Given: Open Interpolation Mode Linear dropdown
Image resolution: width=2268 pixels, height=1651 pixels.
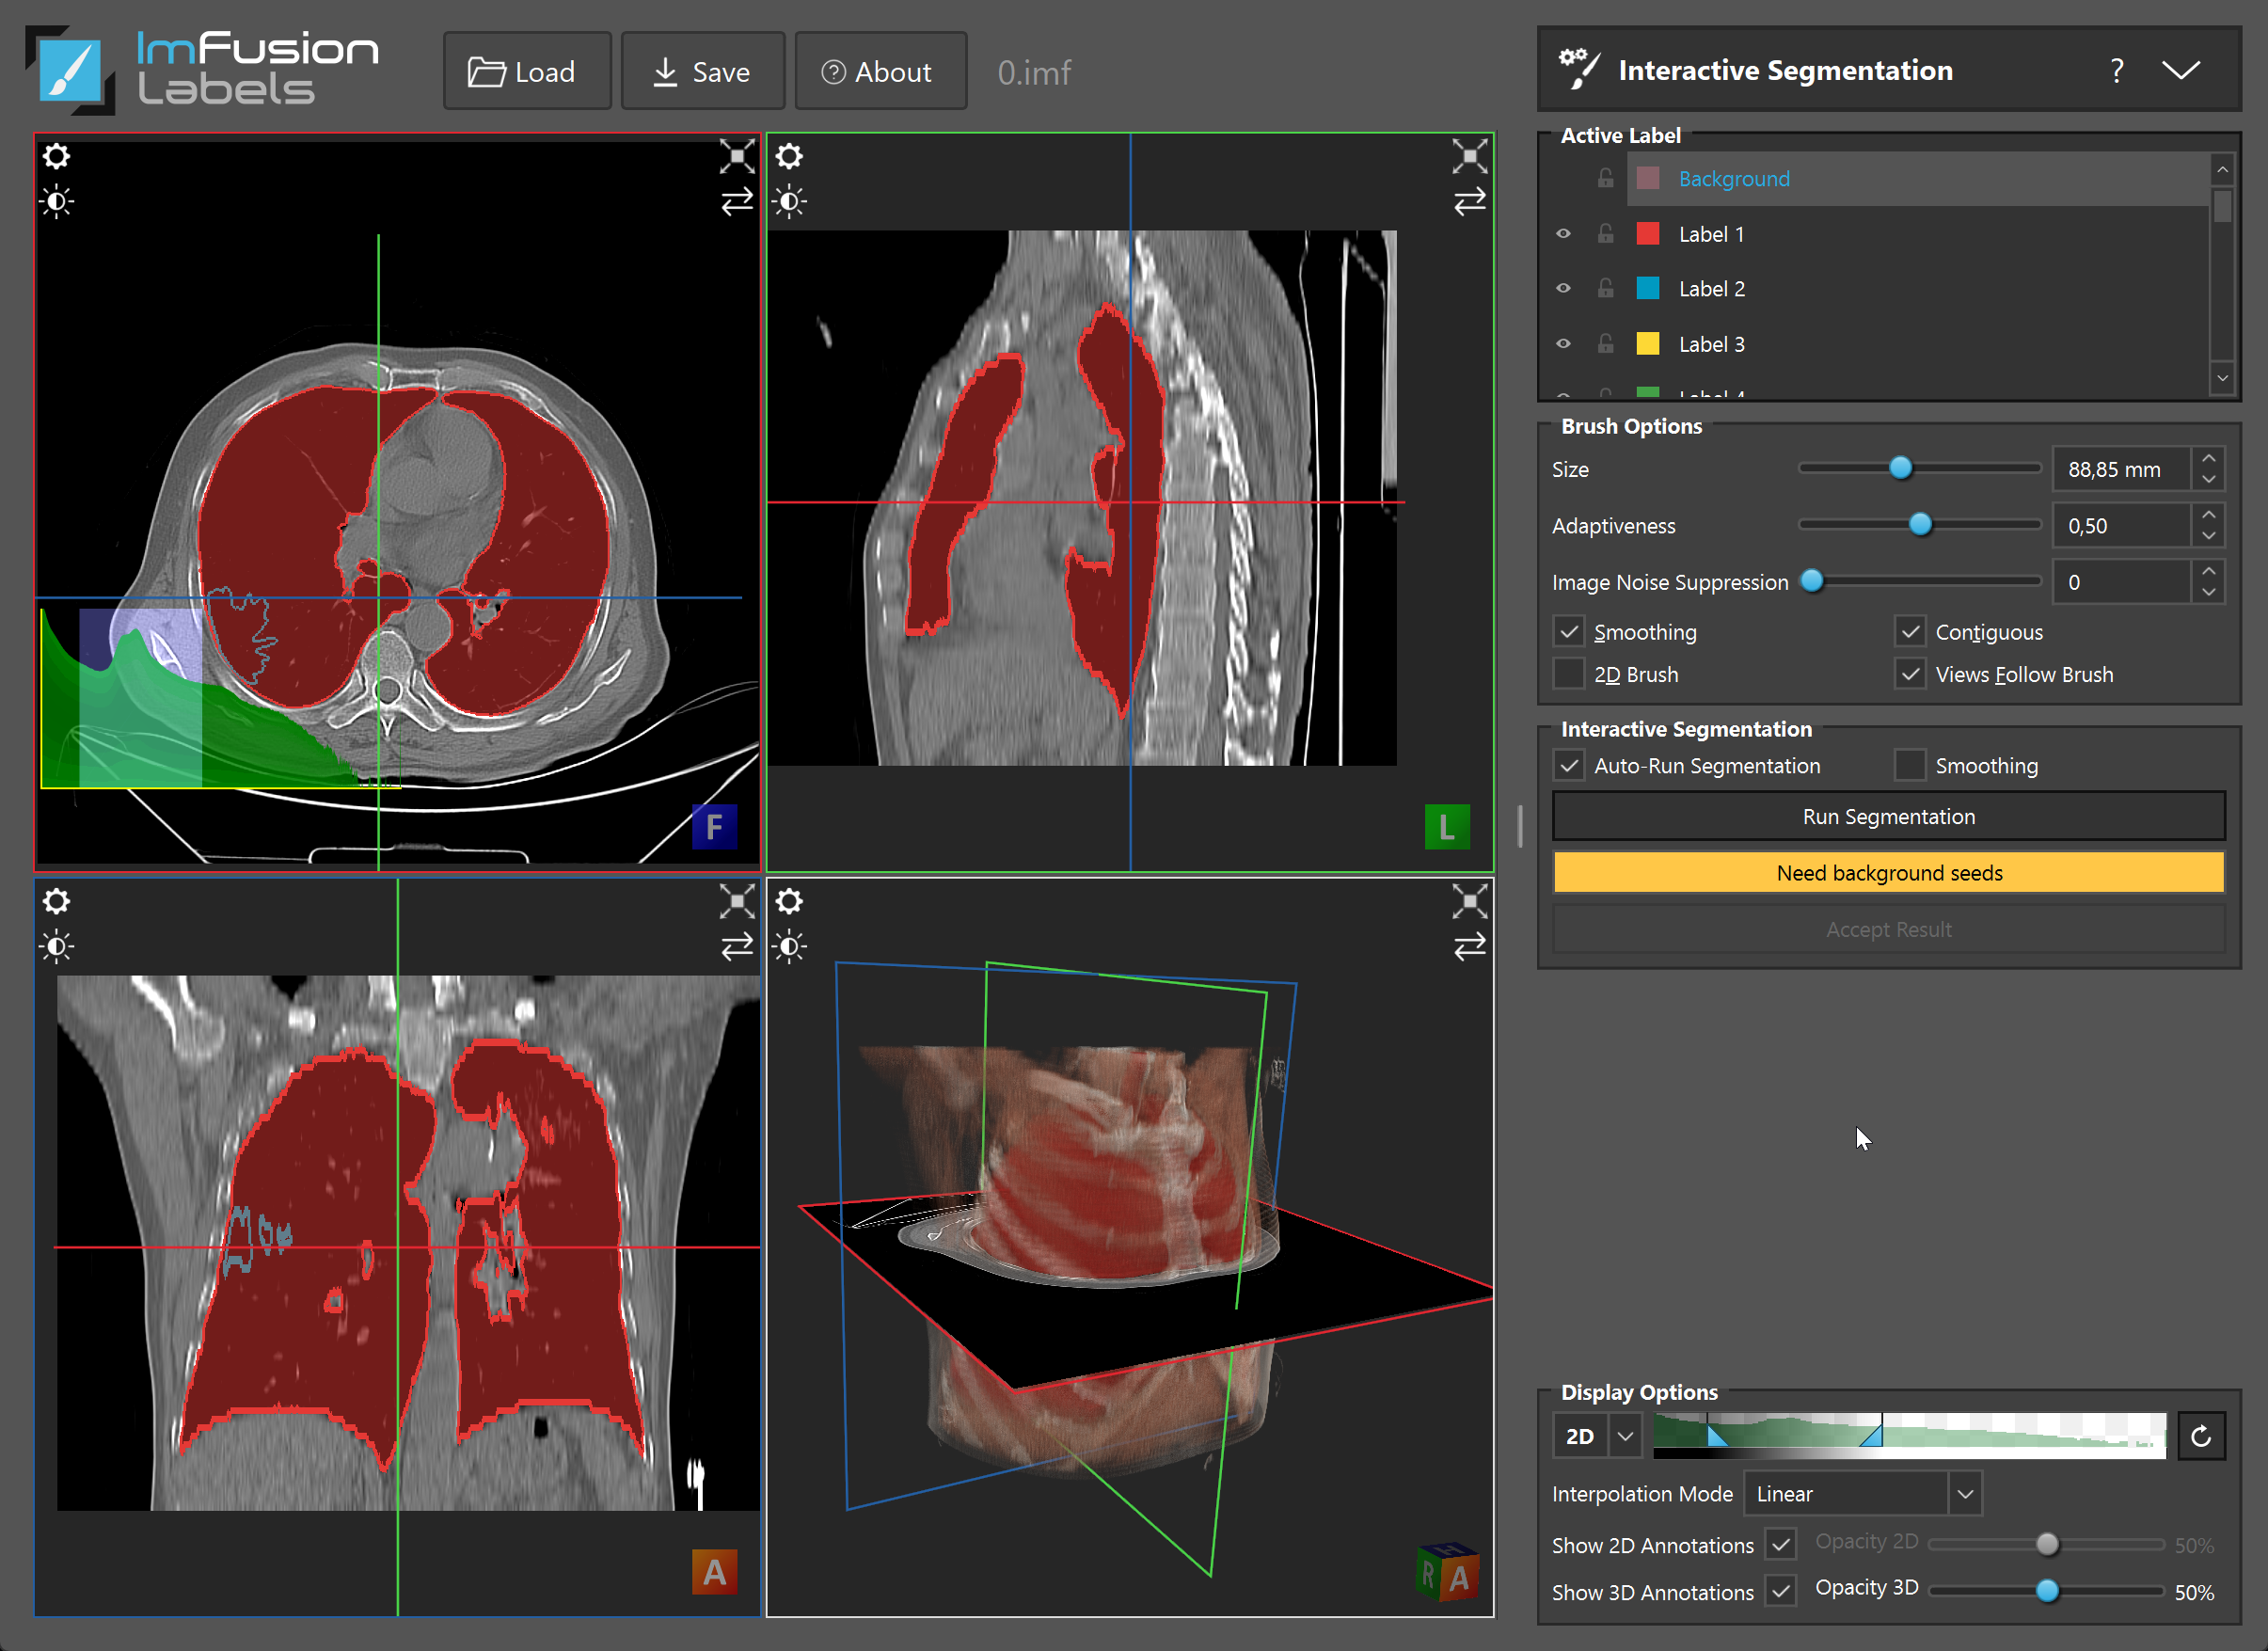Looking at the screenshot, I should tap(1862, 1493).
